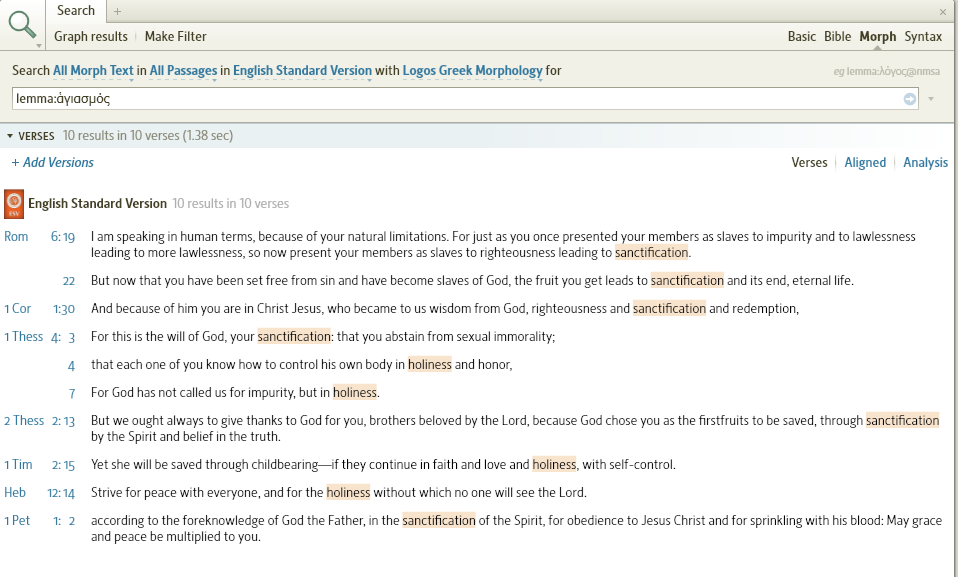The height and width of the screenshot is (577, 958).
Task: Select the Search tab
Action: [76, 11]
